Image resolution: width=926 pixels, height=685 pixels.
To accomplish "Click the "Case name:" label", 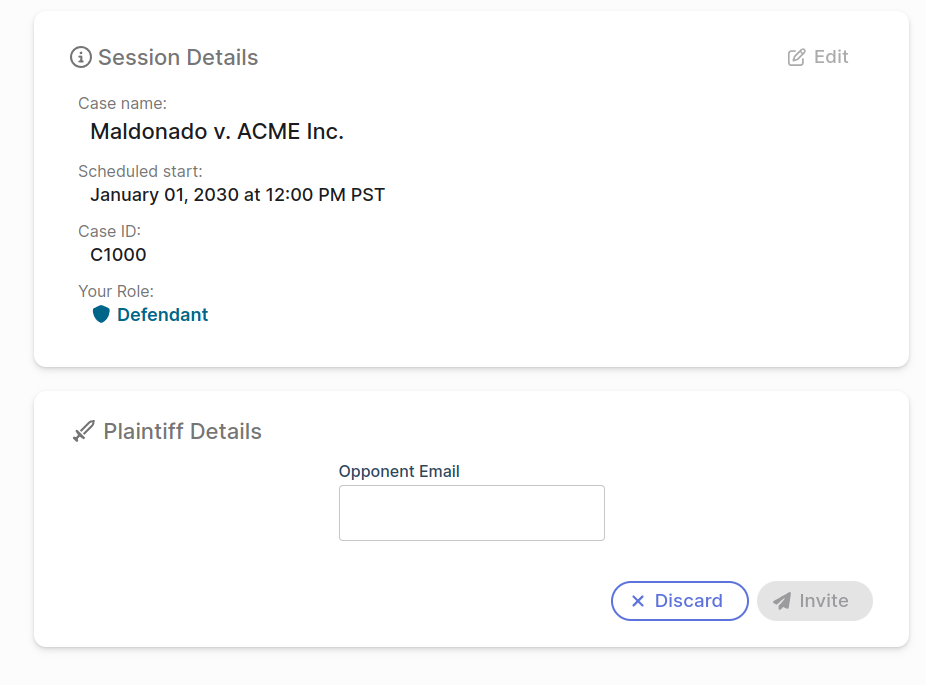I will point(122,103).
